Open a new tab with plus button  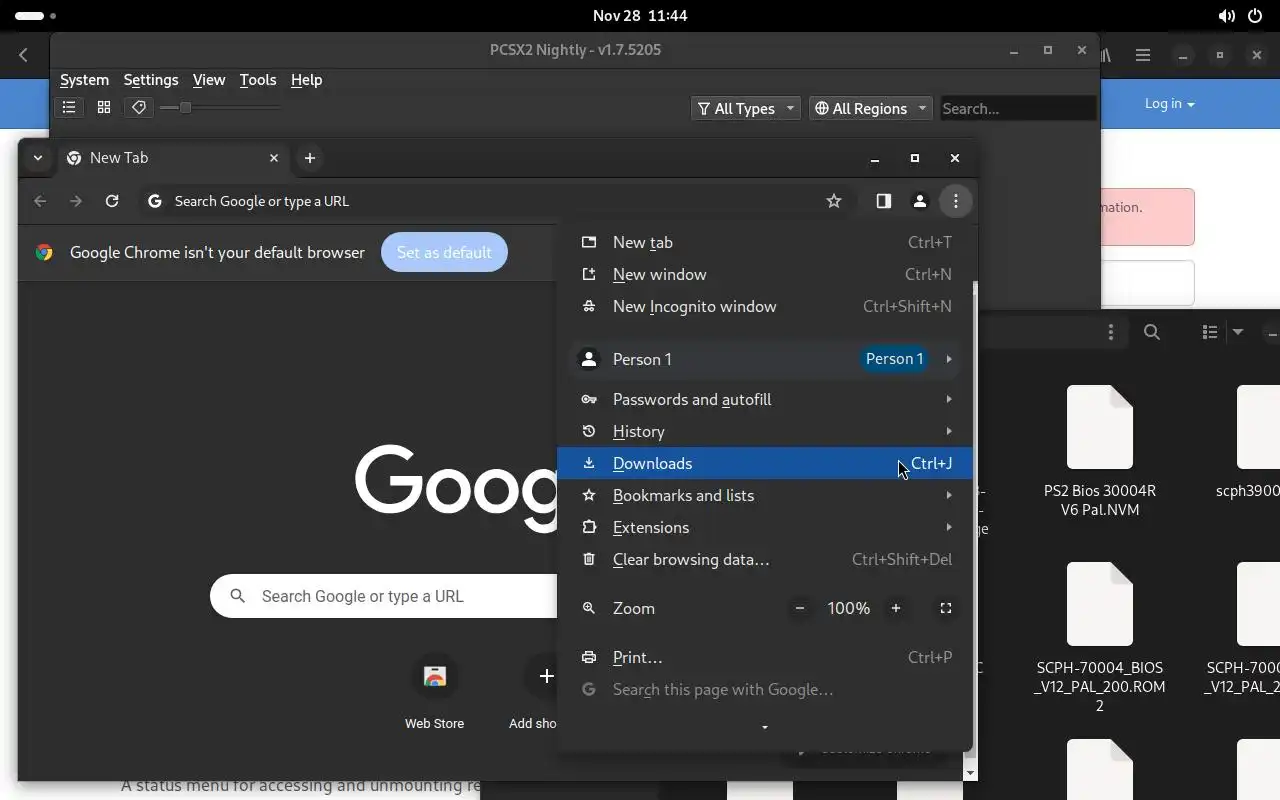pyautogui.click(x=310, y=158)
